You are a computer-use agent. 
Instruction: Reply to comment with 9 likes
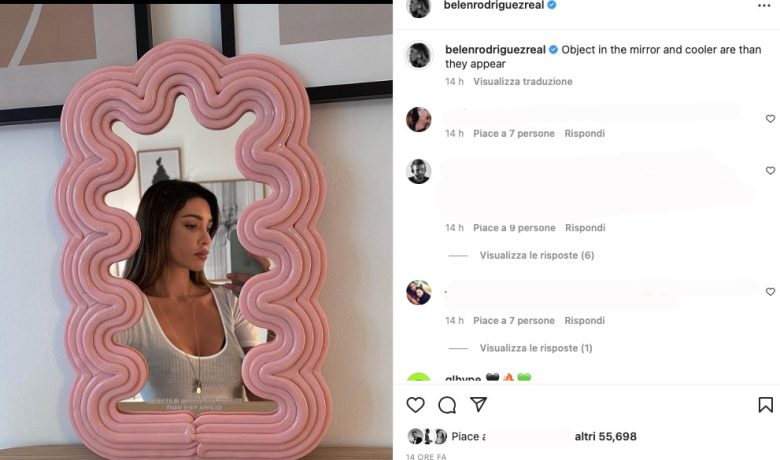click(x=585, y=228)
